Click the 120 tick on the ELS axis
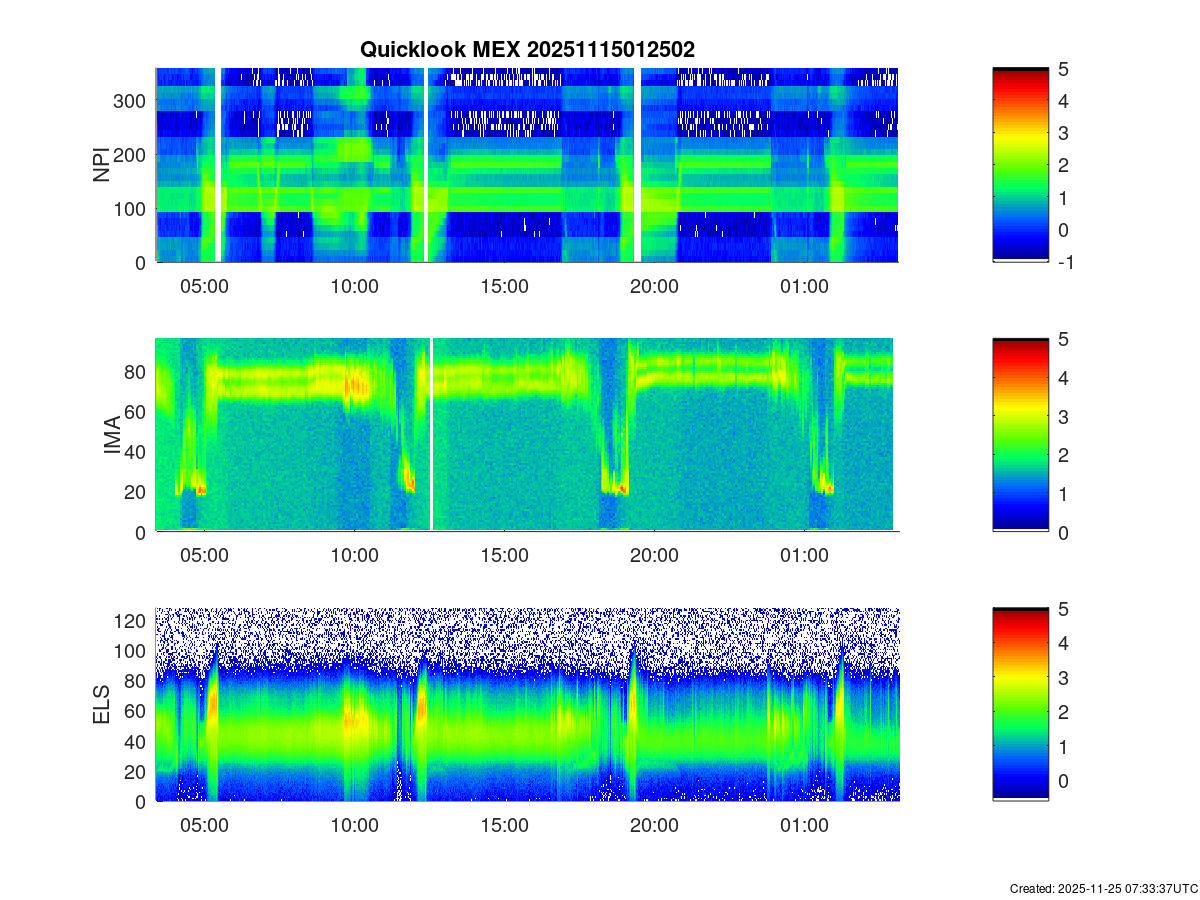 point(132,621)
